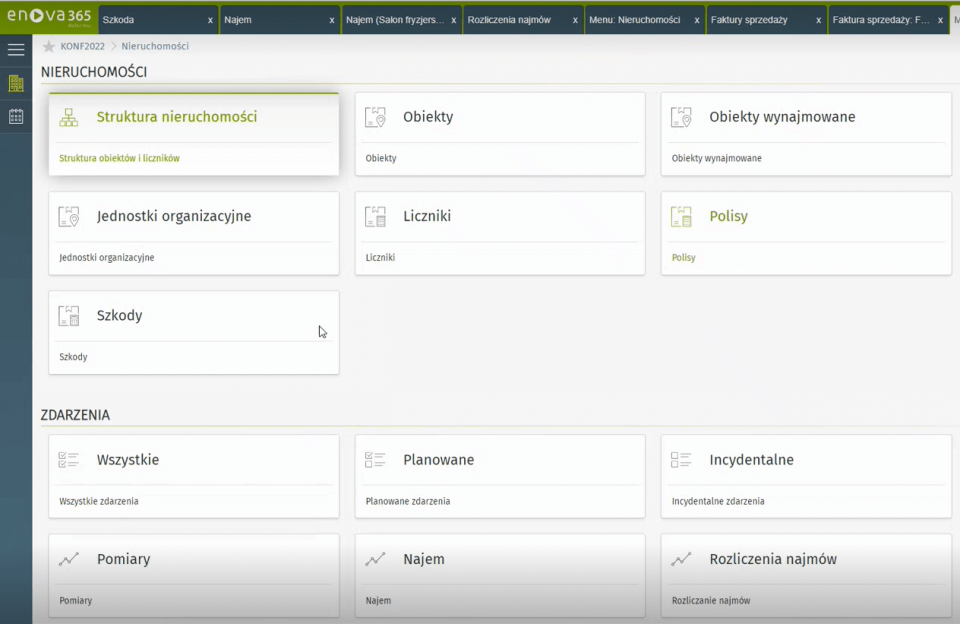The width and height of the screenshot is (960, 624).
Task: Open Struktura obiektów i liczników link
Action: [x=119, y=158]
